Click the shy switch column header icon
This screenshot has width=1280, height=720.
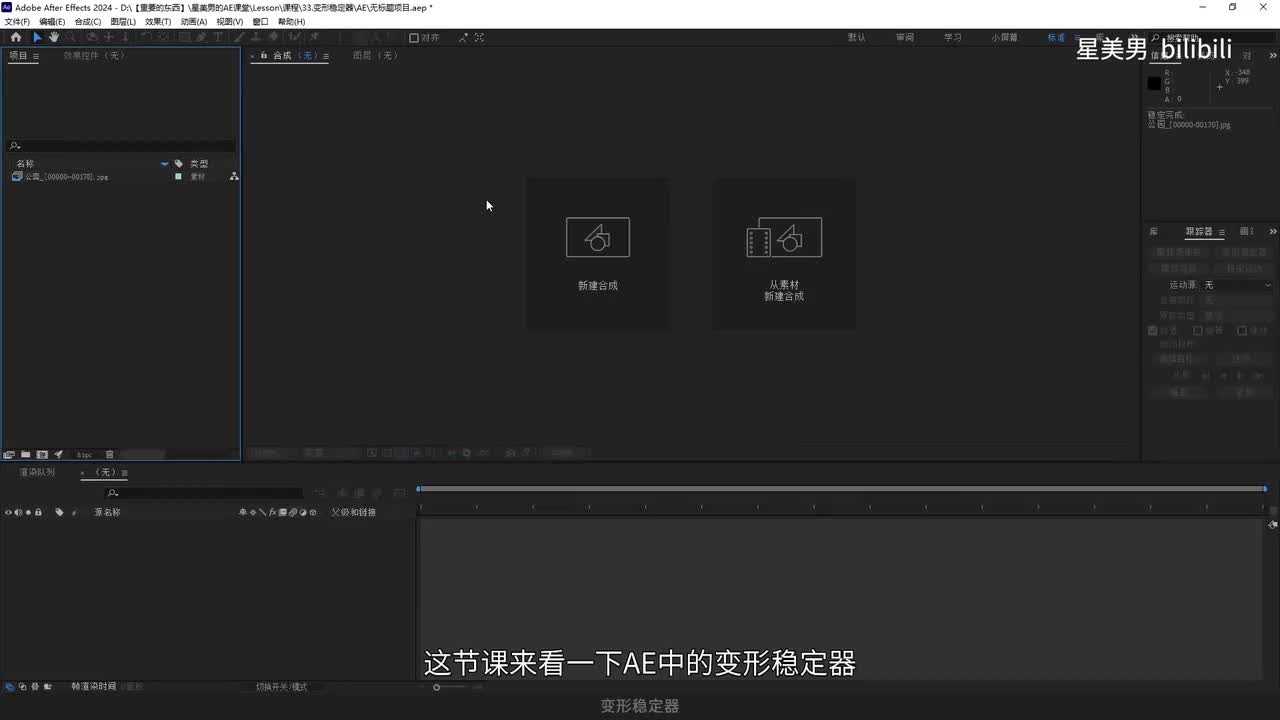point(243,512)
